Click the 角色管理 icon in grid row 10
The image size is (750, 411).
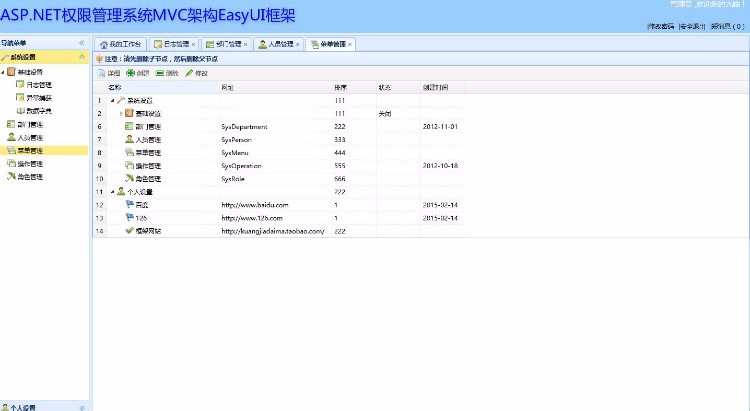[x=129, y=178]
